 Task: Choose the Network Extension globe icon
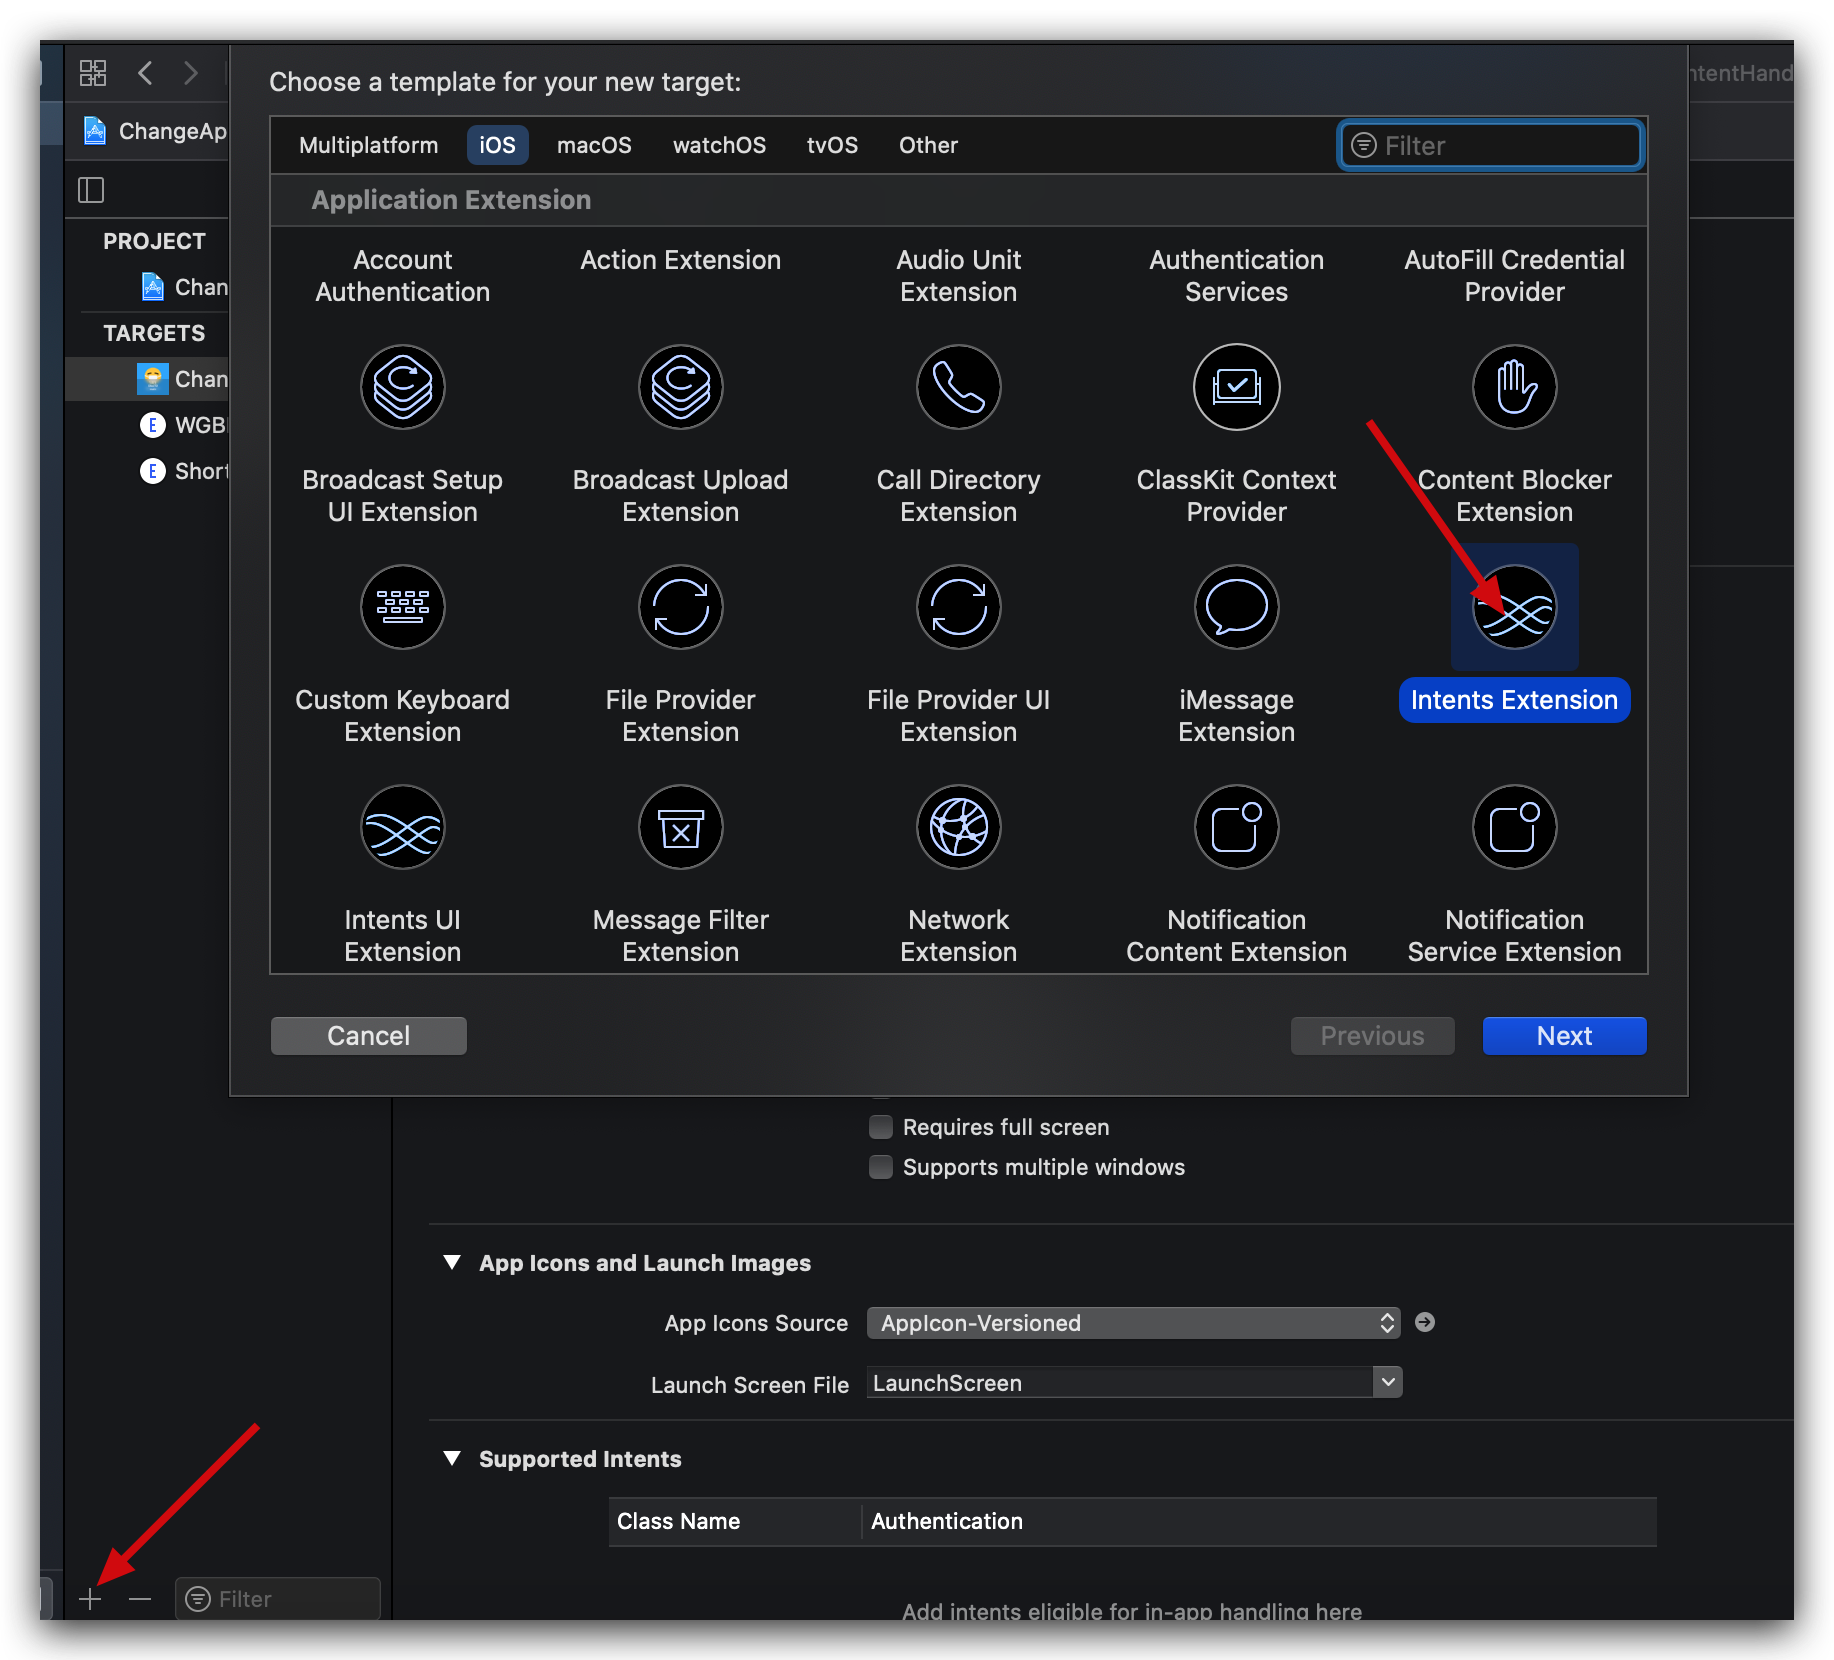click(x=958, y=827)
